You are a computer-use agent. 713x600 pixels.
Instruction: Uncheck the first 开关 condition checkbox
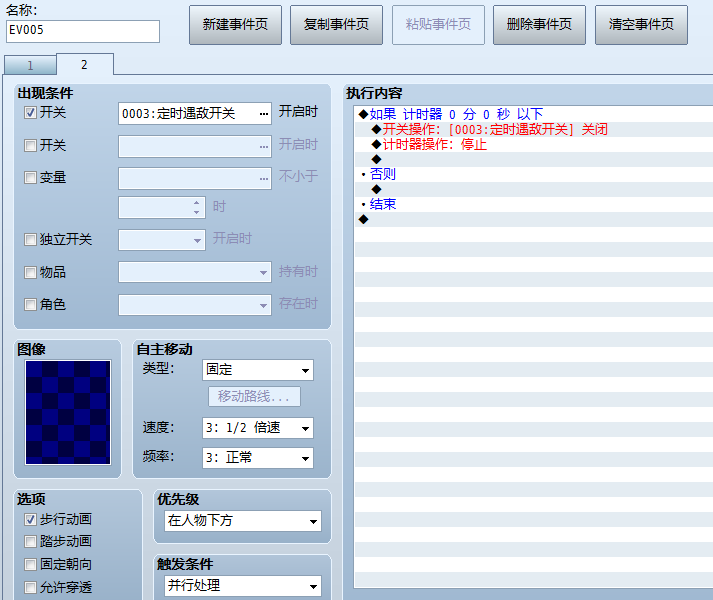pyautogui.click(x=30, y=112)
